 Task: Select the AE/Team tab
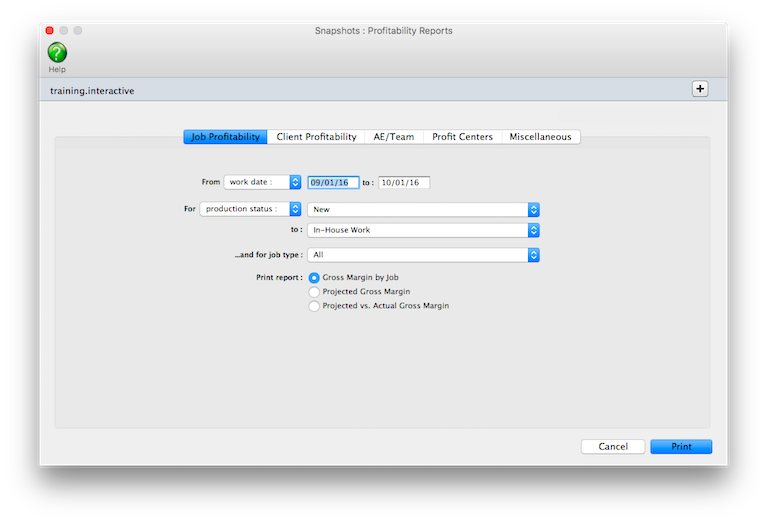click(x=394, y=137)
